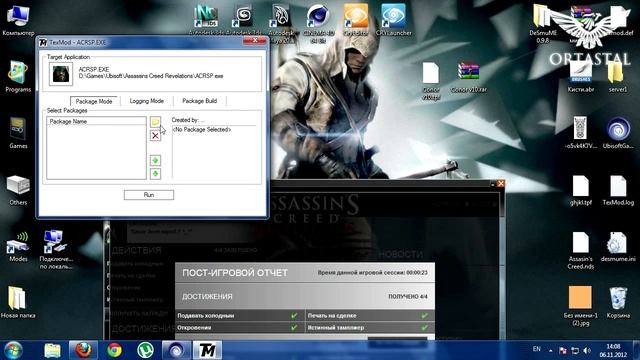Open the Компьютер desktop icon
Viewport: 640px width, 360px height.
tap(18, 20)
